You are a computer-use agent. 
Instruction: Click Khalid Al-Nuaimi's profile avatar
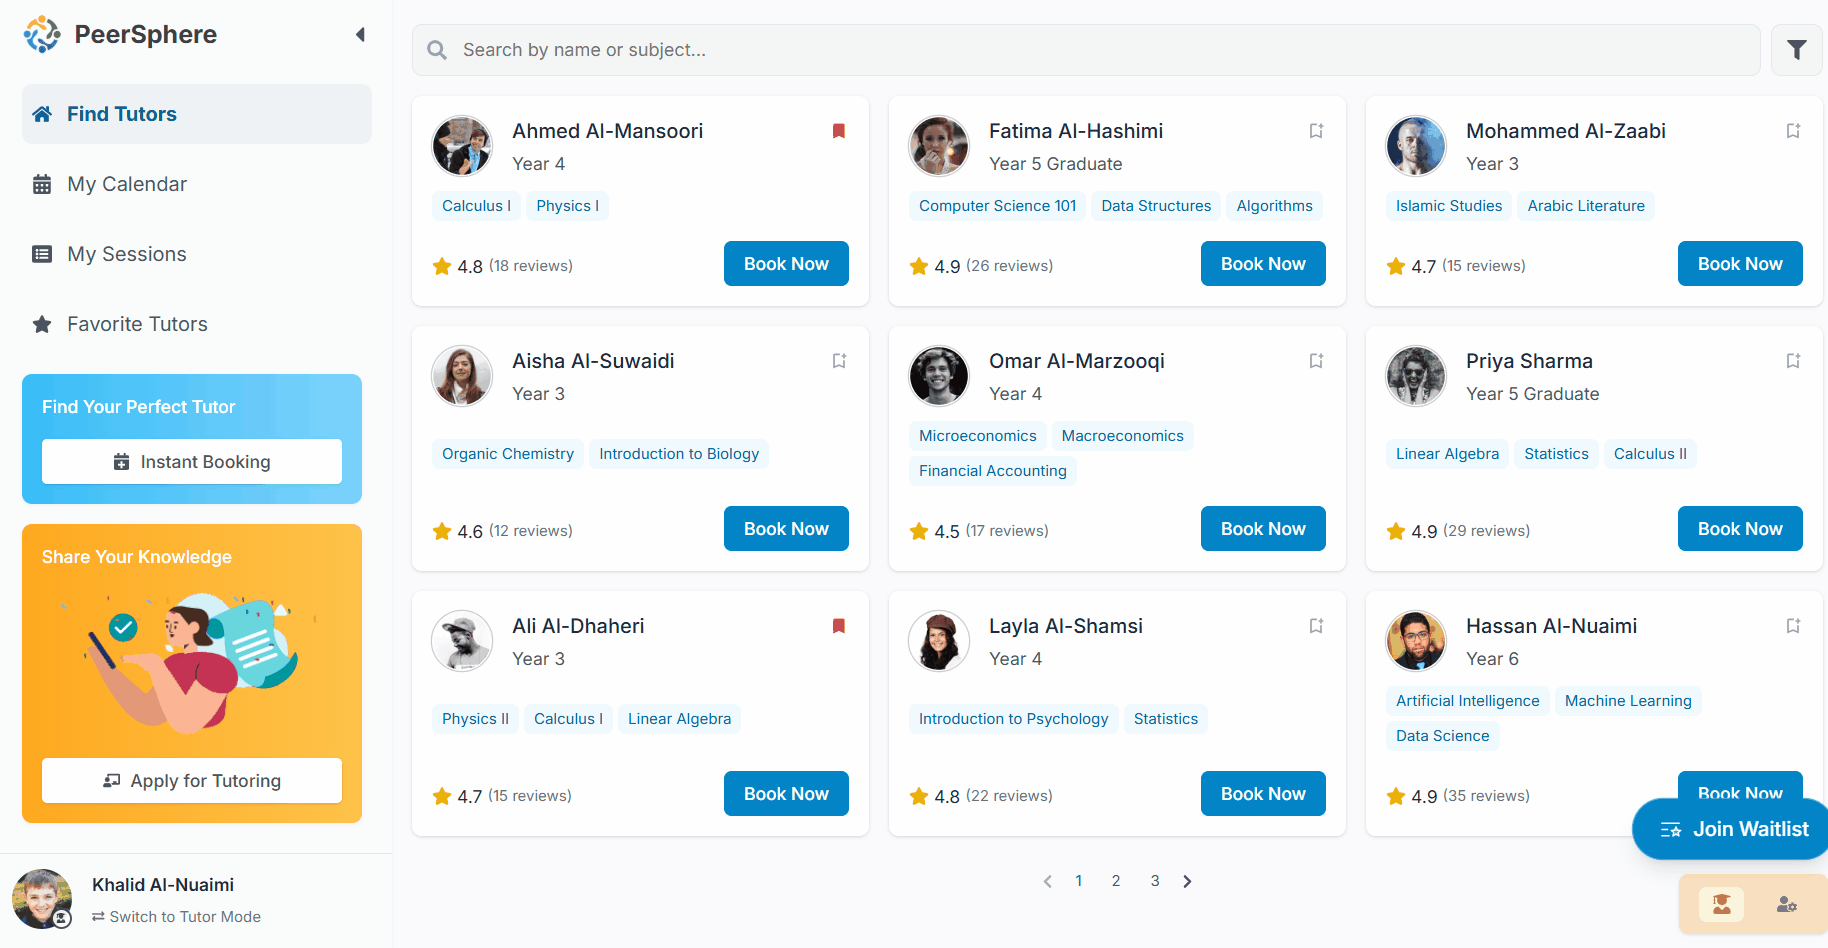(x=42, y=898)
